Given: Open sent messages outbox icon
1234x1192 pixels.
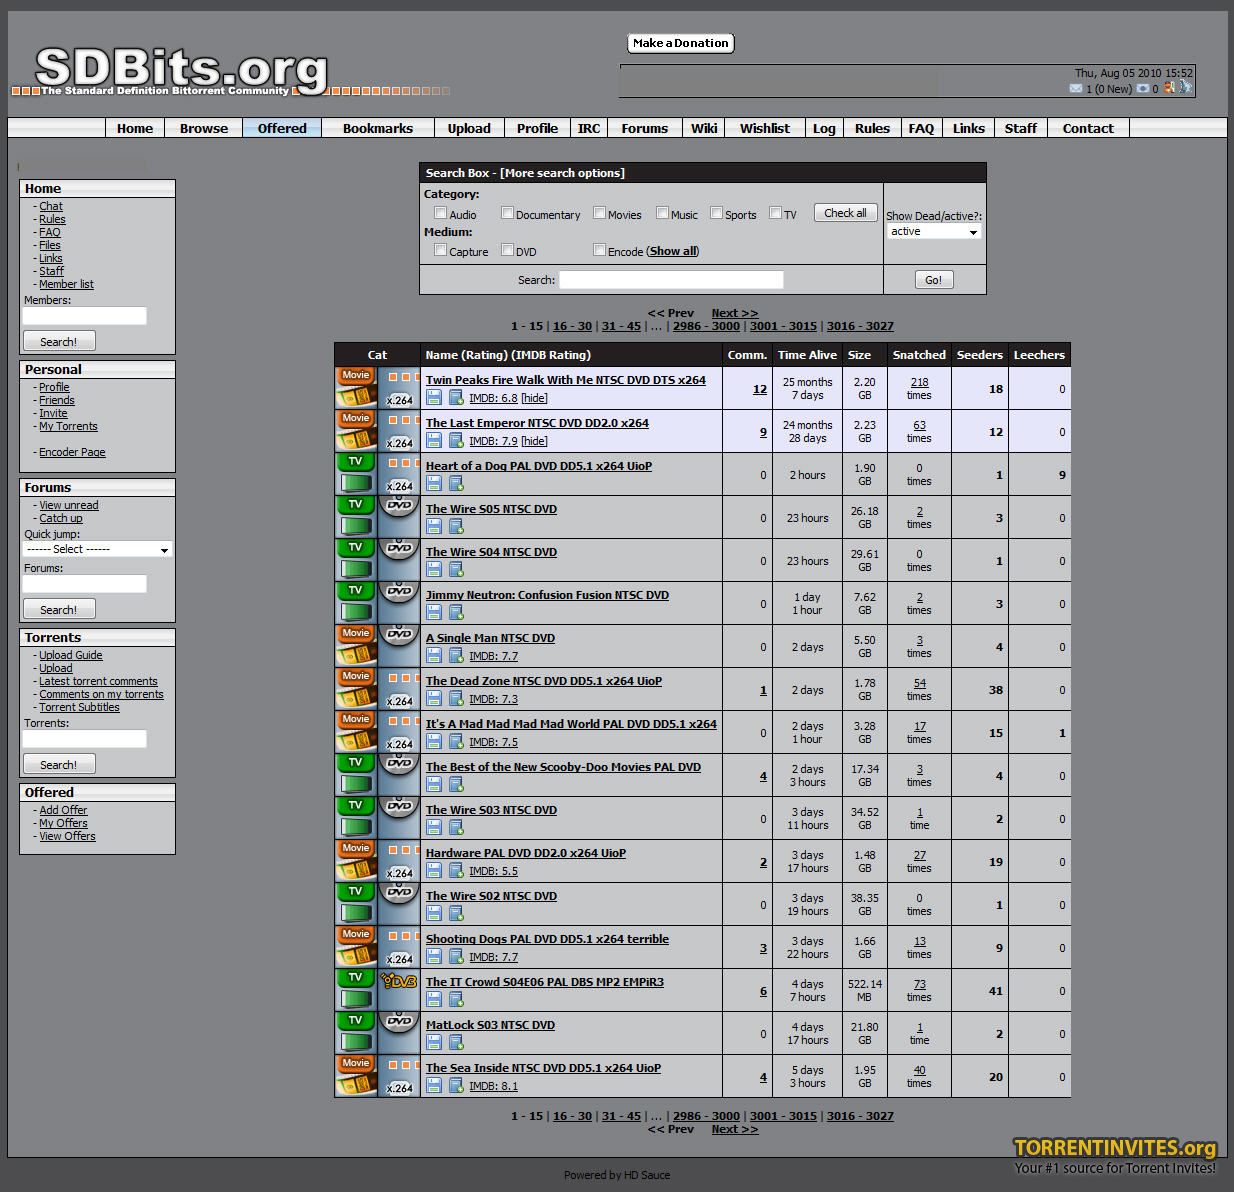Looking at the screenshot, I should [x=1143, y=89].
